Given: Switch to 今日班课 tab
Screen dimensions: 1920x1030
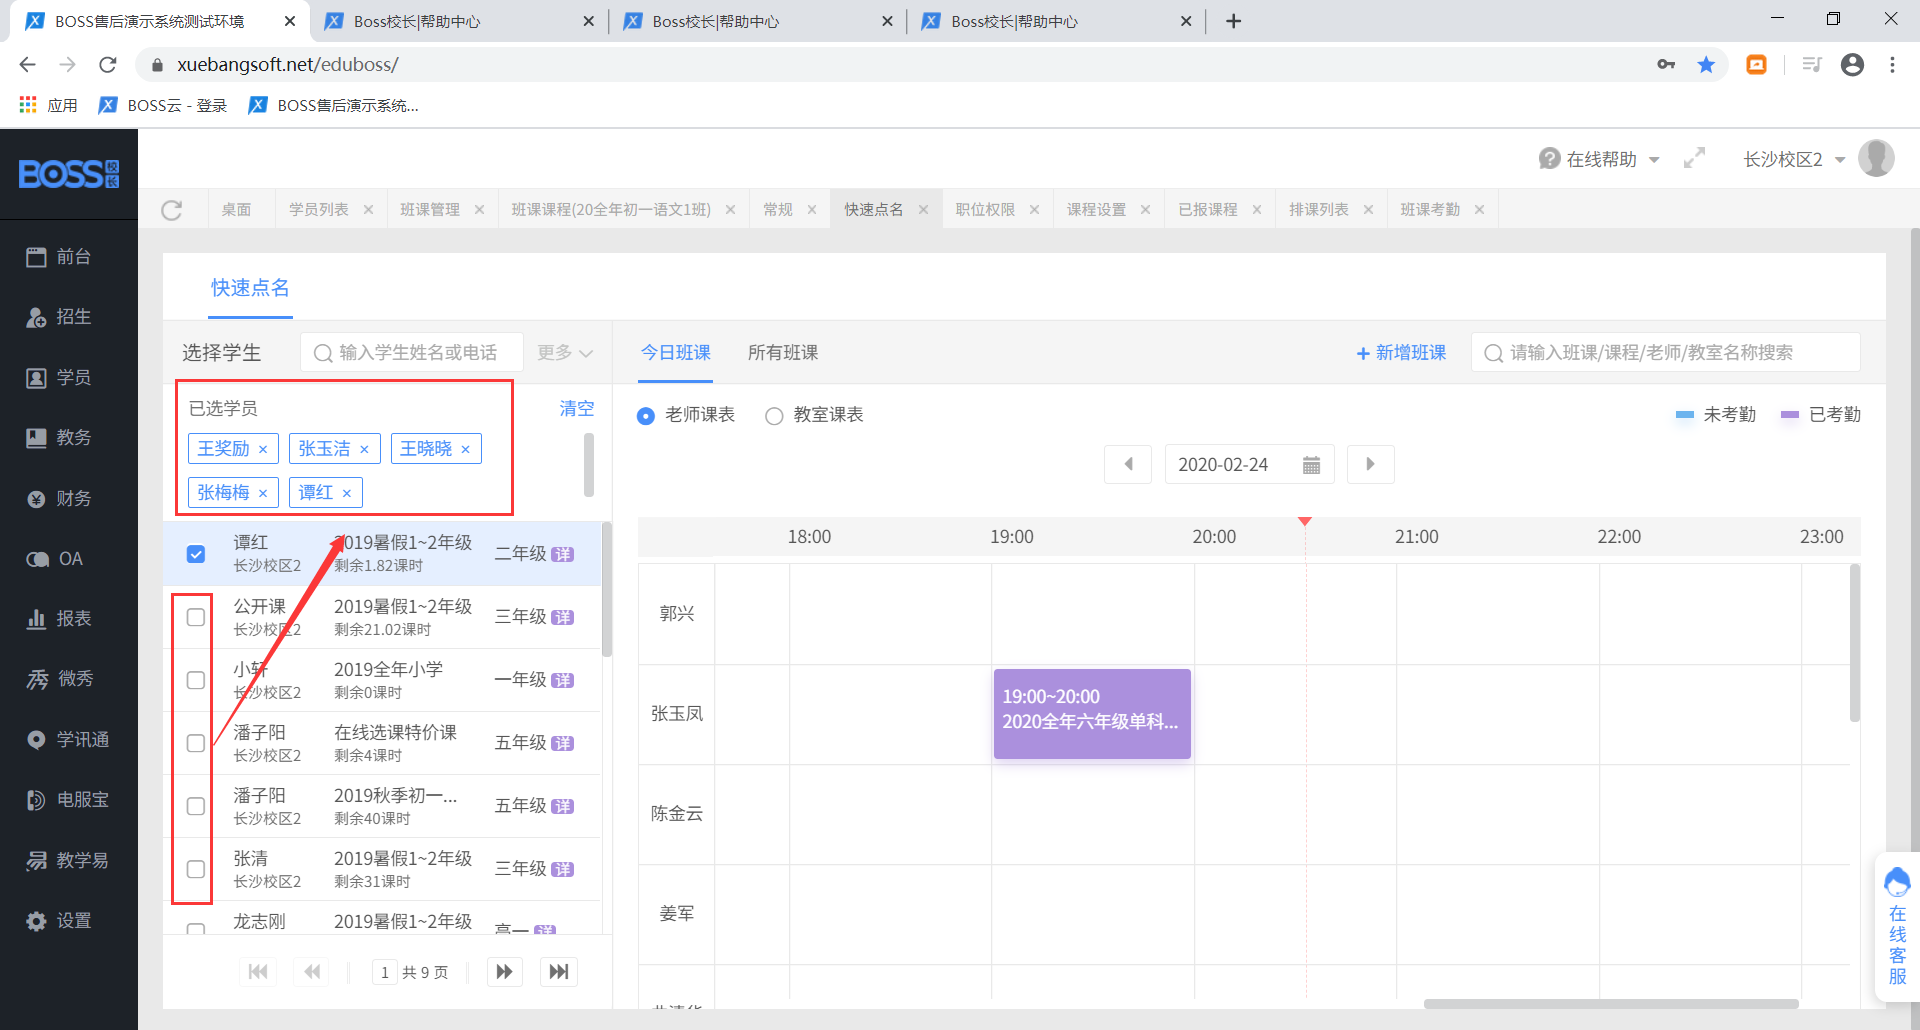Looking at the screenshot, I should 675,352.
